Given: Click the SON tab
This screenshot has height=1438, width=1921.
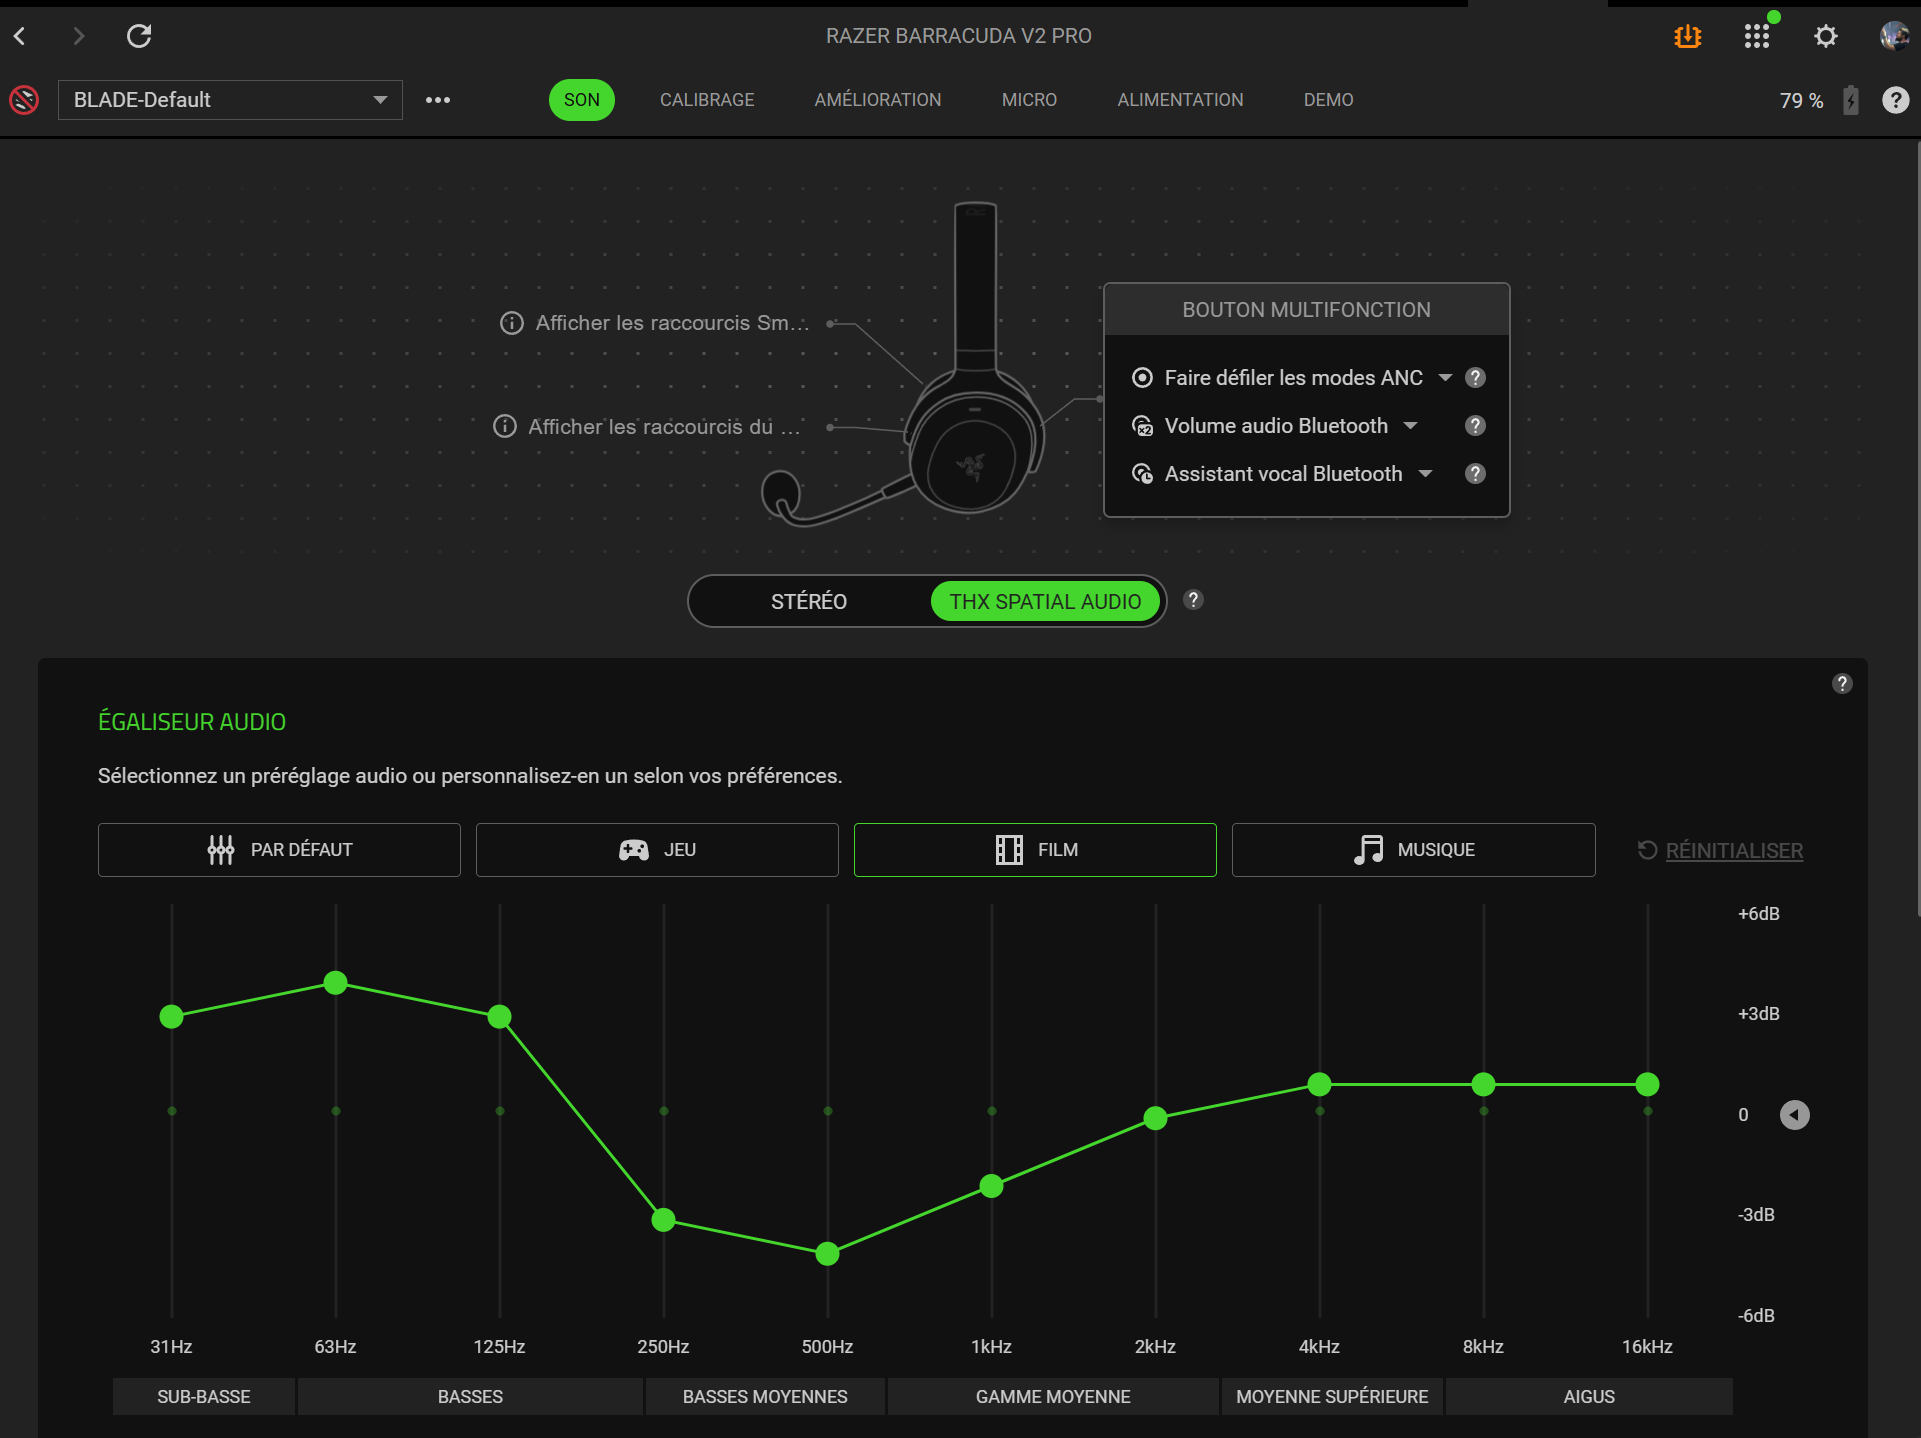Looking at the screenshot, I should point(582,100).
